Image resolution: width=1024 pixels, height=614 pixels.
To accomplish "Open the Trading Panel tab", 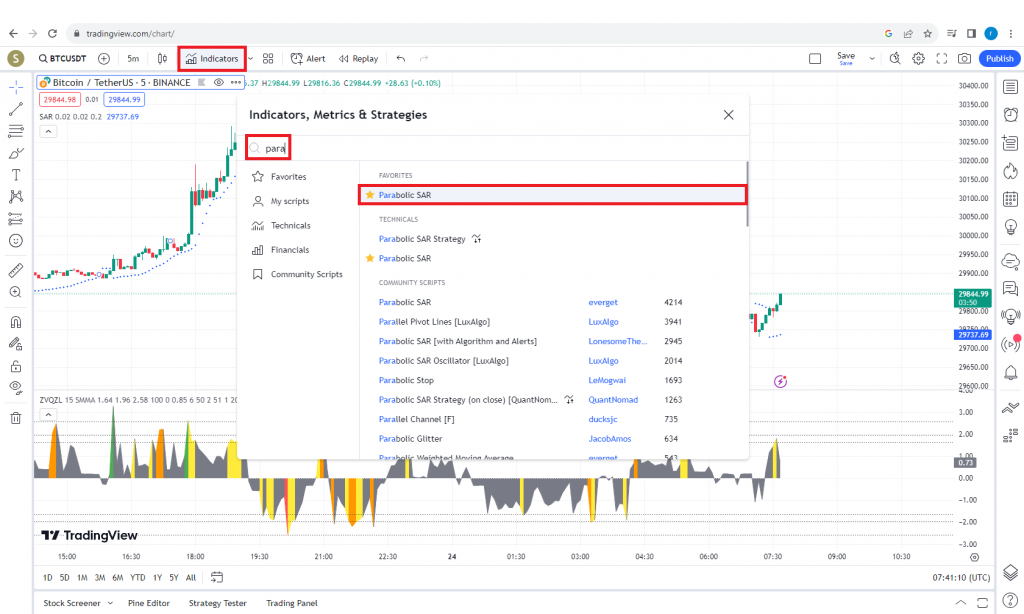I will pyautogui.click(x=292, y=603).
